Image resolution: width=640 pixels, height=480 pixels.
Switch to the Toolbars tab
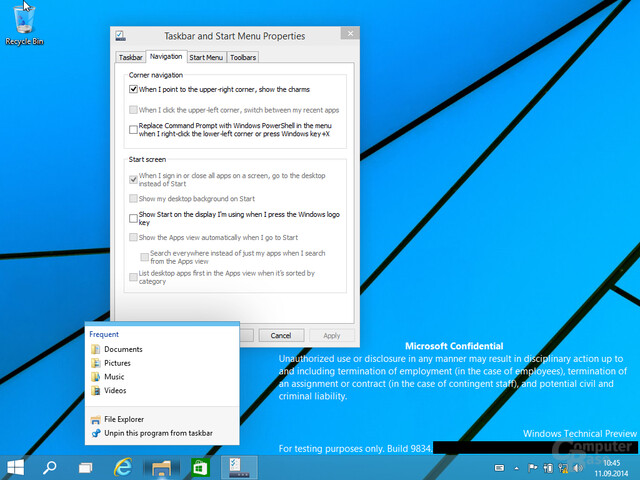click(x=243, y=57)
